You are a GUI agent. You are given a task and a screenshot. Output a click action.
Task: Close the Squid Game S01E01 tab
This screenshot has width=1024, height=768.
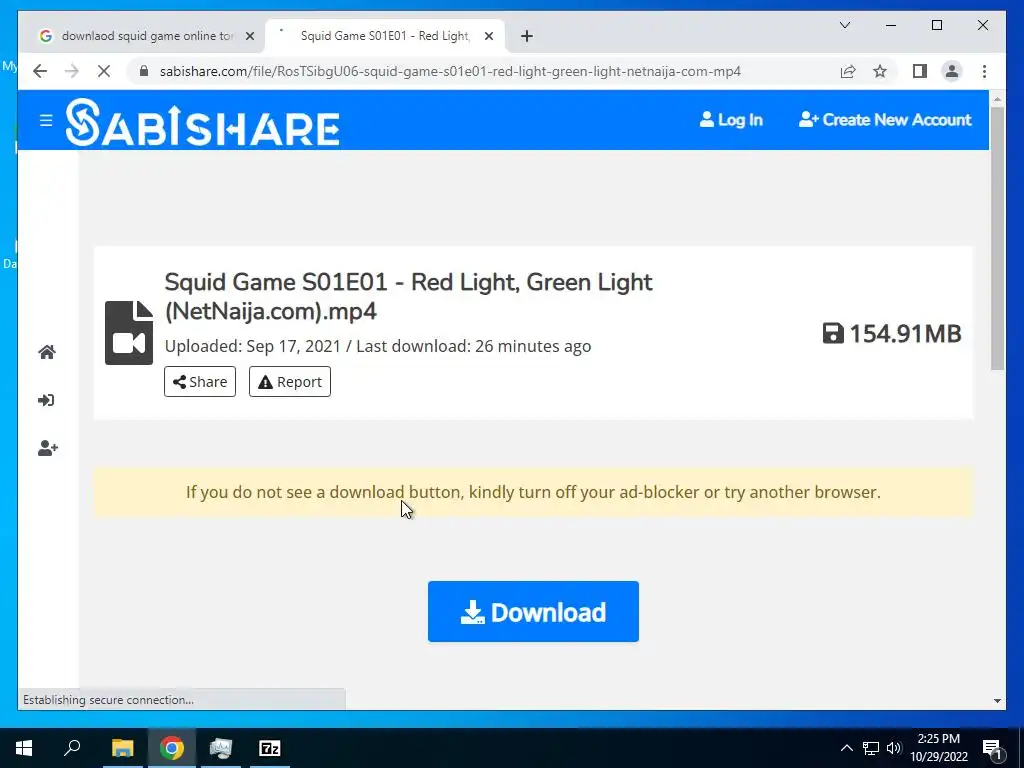pos(488,37)
